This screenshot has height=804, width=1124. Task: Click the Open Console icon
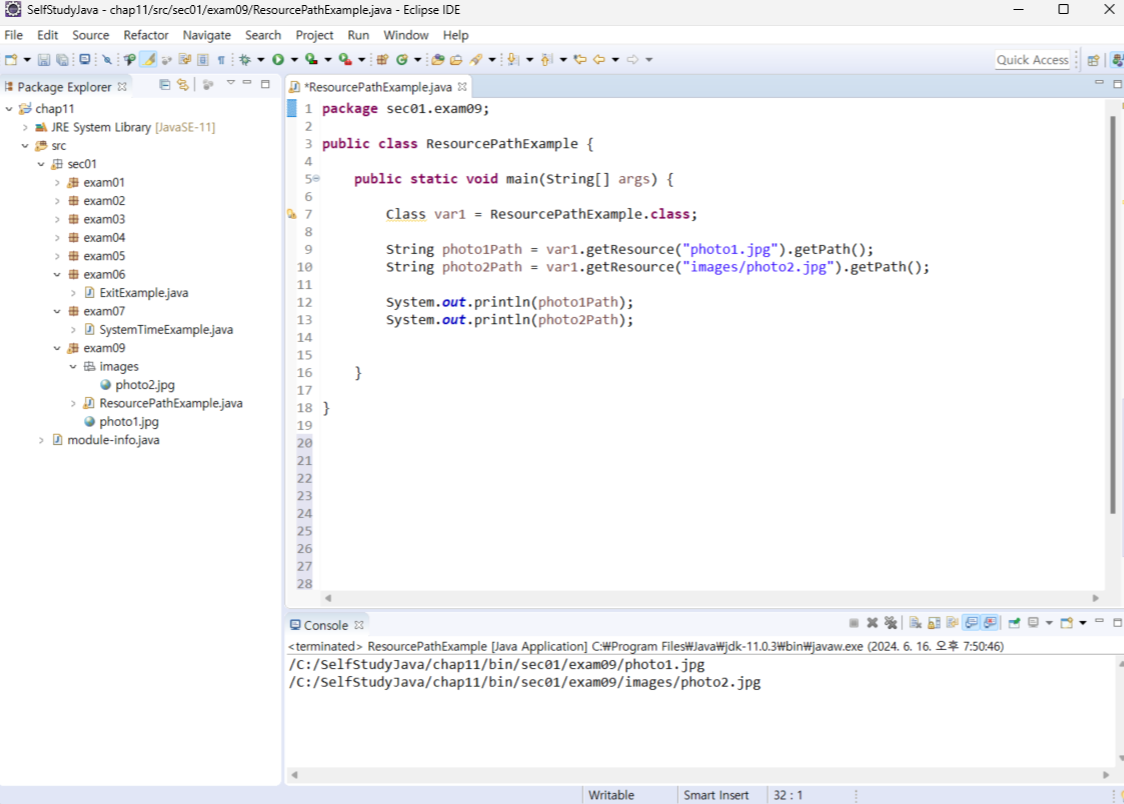(x=1067, y=622)
